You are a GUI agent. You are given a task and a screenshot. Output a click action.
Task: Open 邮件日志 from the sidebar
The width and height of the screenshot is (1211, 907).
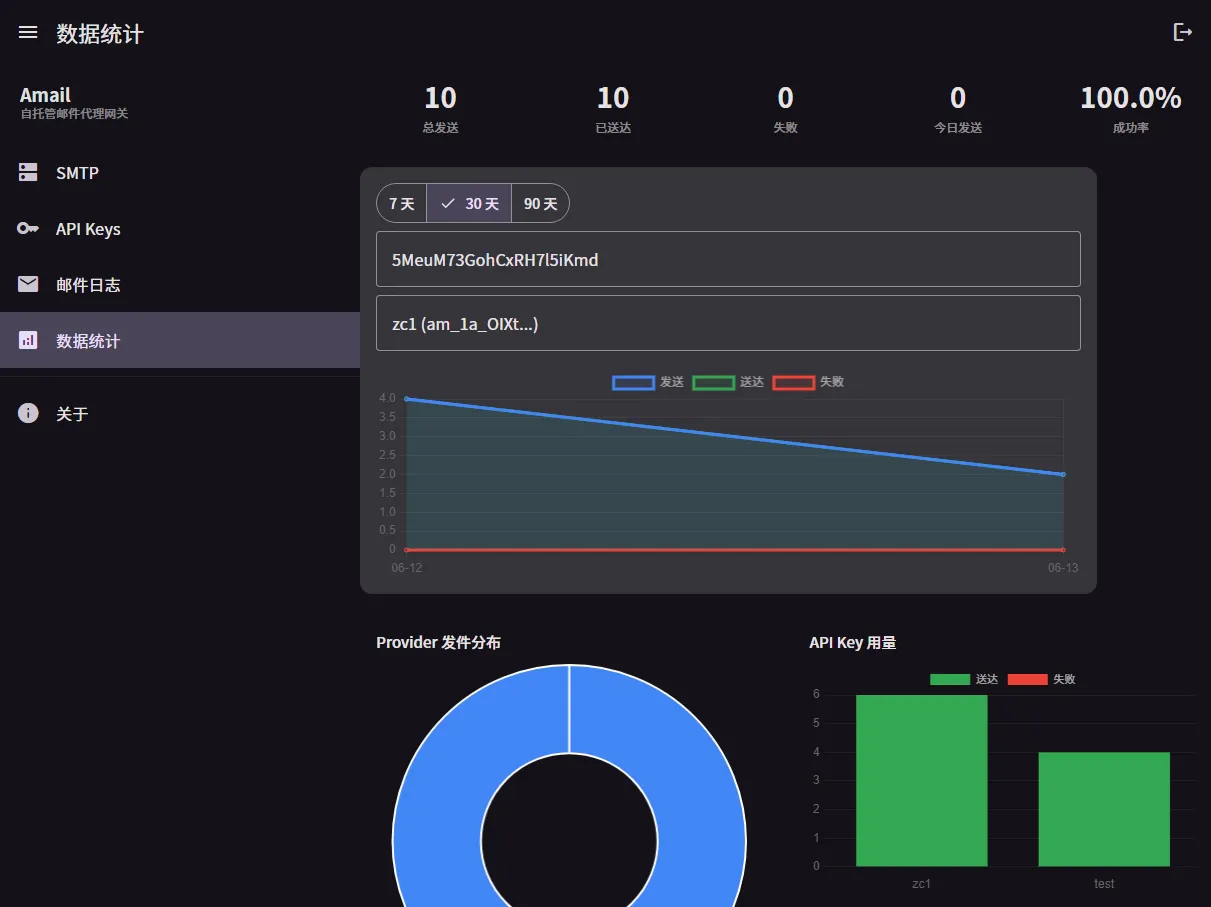[x=180, y=284]
